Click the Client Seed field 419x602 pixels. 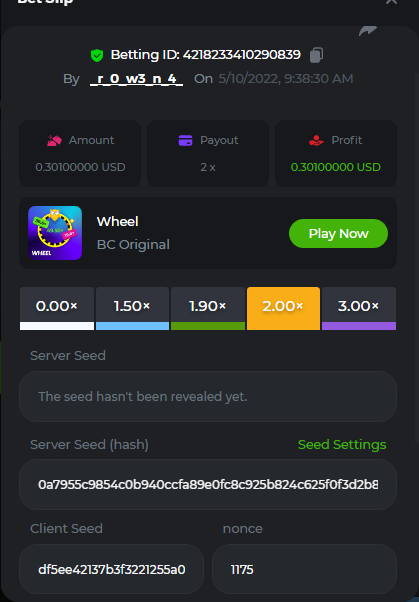click(x=111, y=569)
